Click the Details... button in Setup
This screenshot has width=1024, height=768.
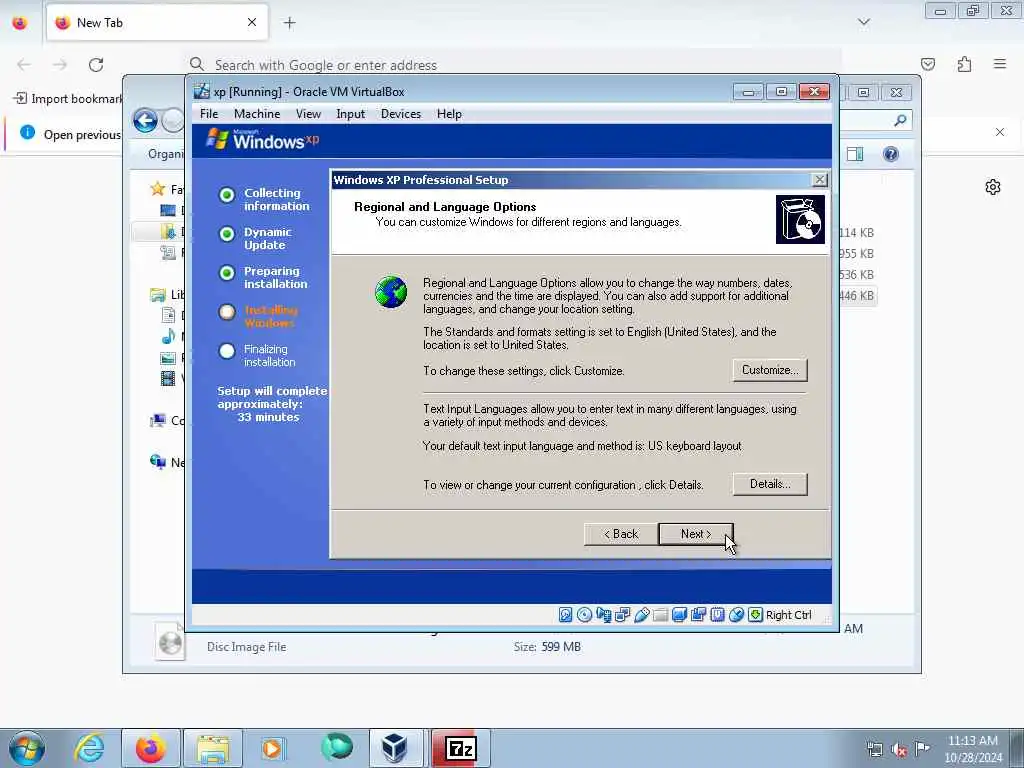pyautogui.click(x=770, y=484)
